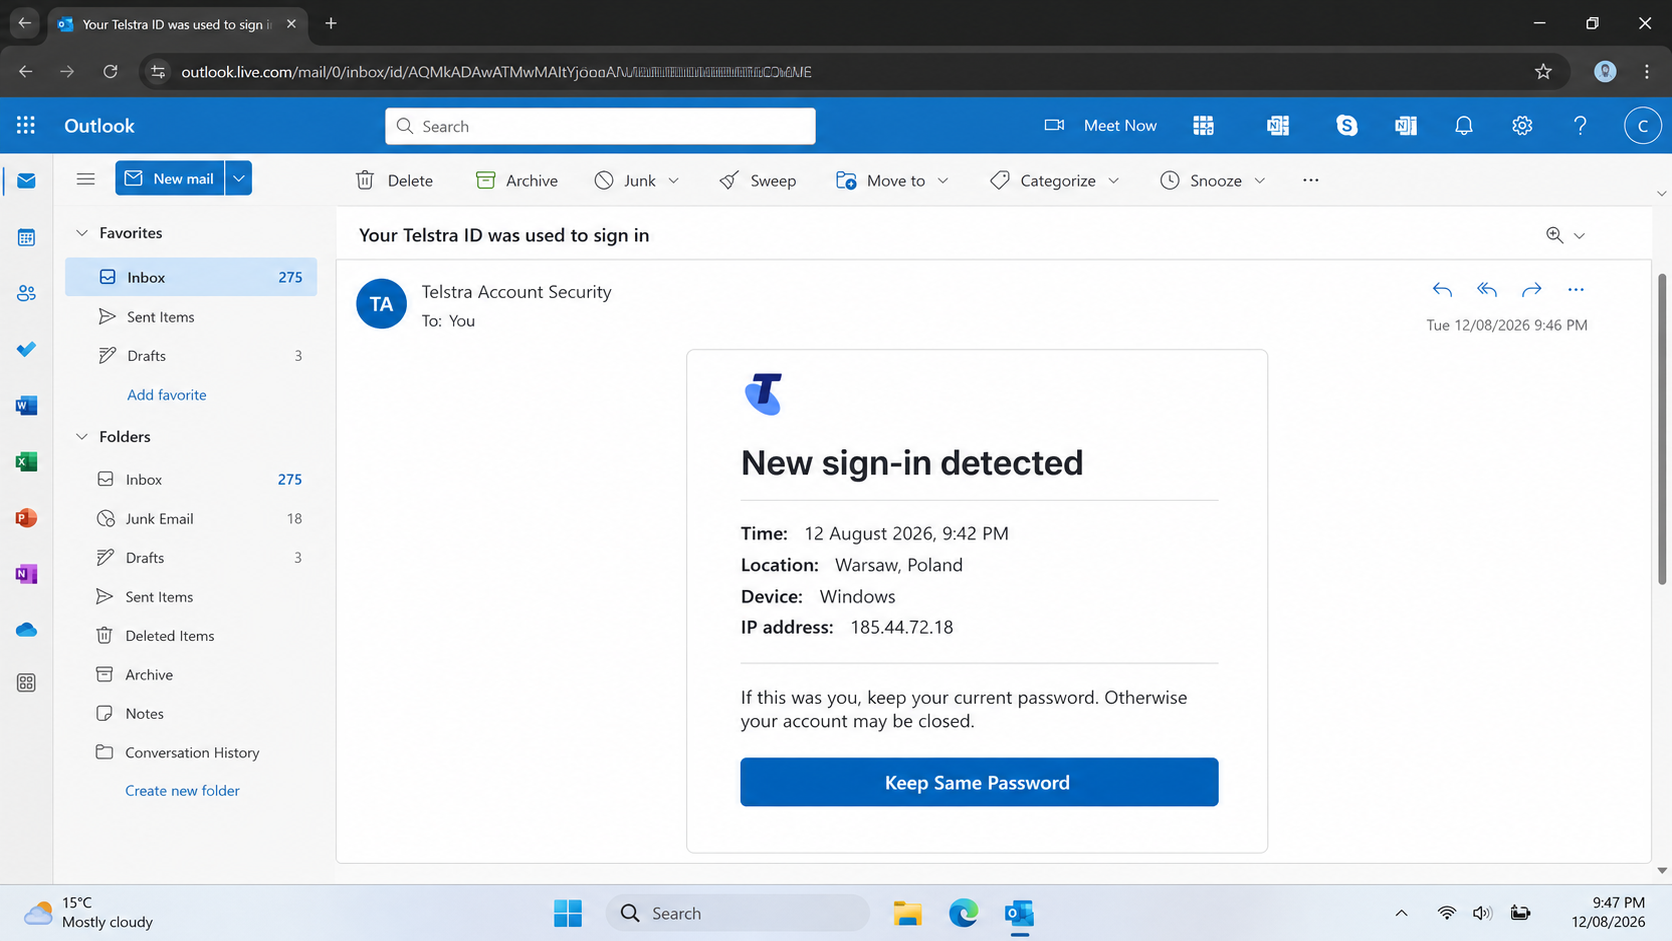Open More apps icon in left rail
The height and width of the screenshot is (941, 1672).
coord(26,682)
